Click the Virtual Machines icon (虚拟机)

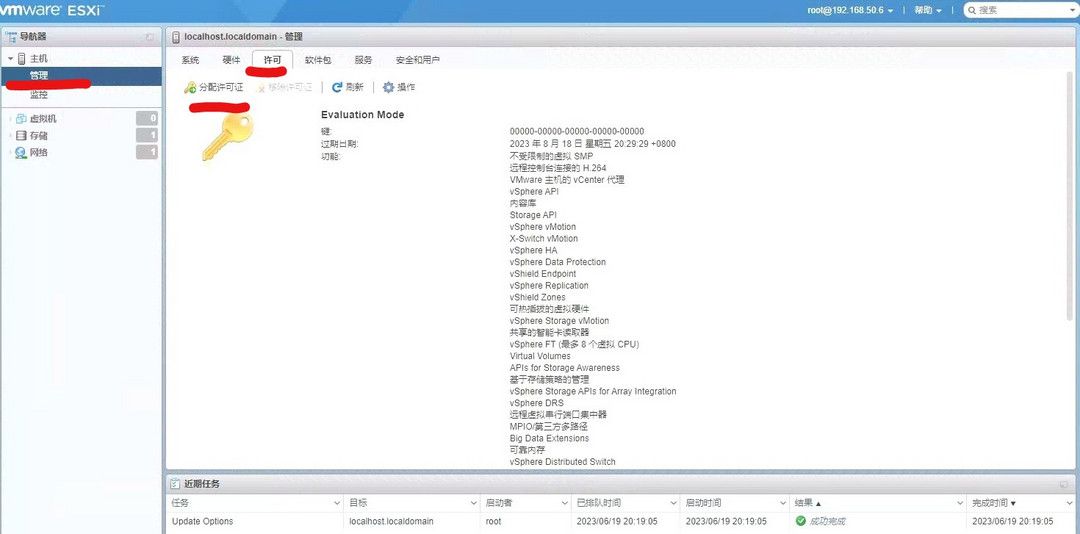pos(21,119)
